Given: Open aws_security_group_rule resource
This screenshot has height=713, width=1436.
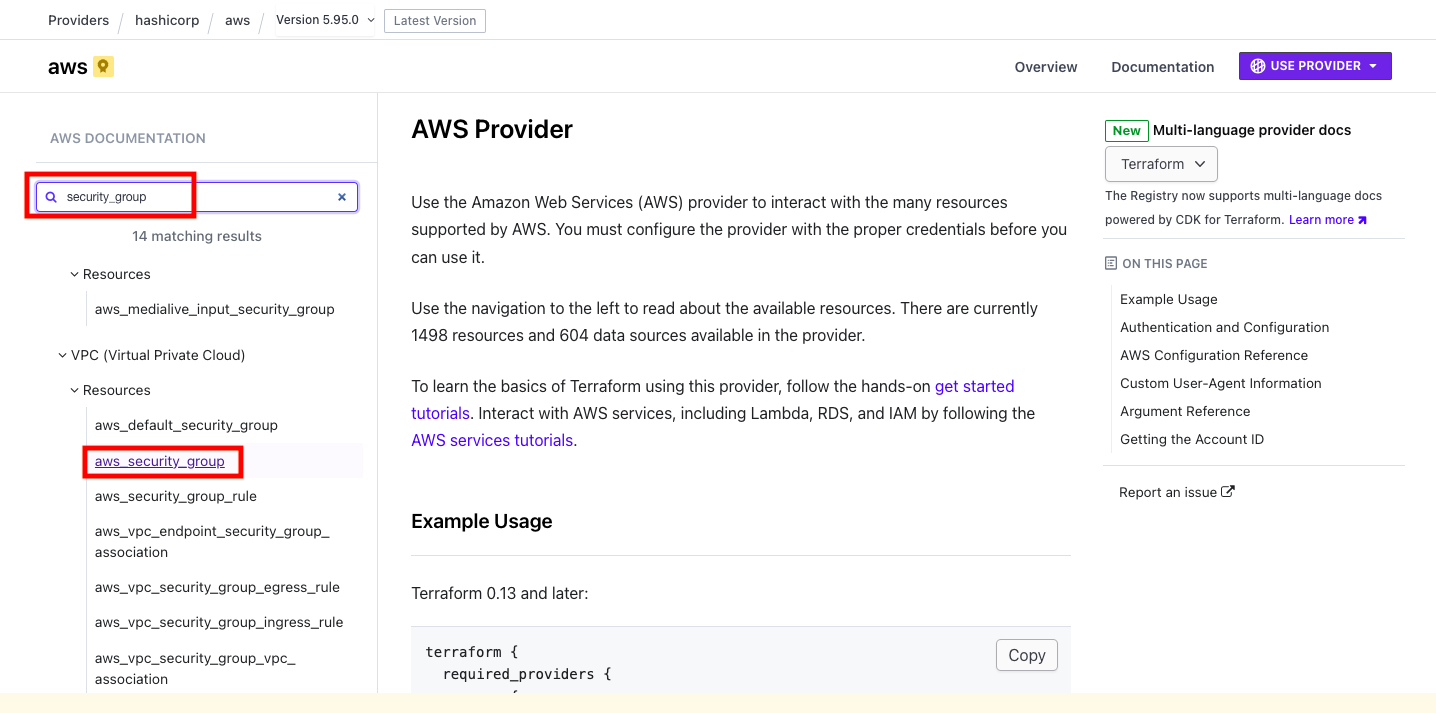Looking at the screenshot, I should (x=176, y=496).
